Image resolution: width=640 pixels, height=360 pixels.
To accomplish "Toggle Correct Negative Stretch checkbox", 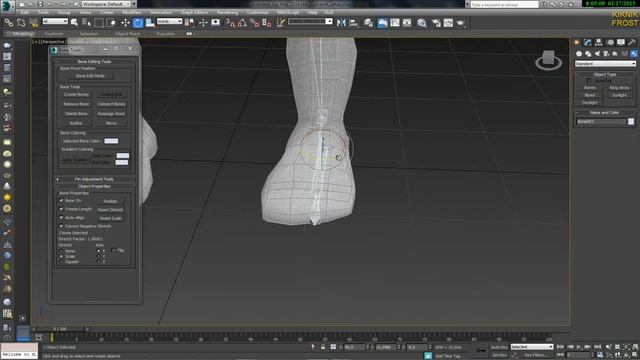I will pos(61,226).
